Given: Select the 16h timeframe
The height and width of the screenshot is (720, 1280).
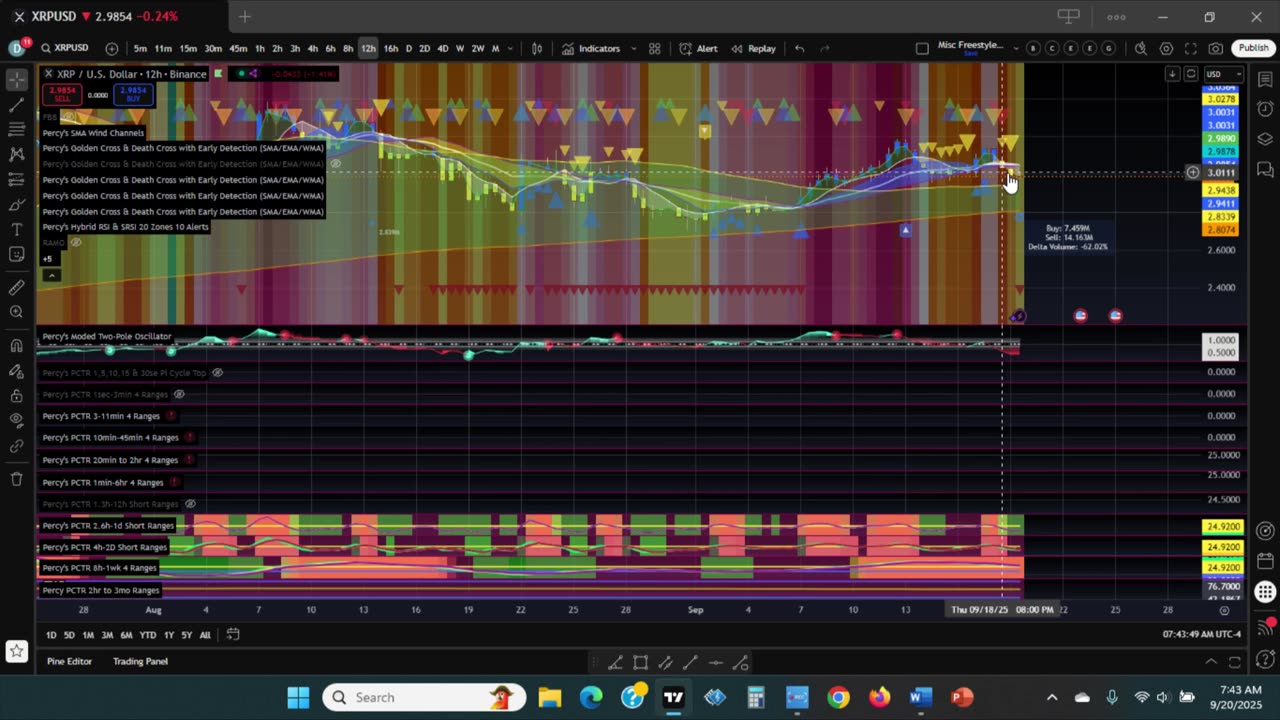Looking at the screenshot, I should pyautogui.click(x=390, y=48).
